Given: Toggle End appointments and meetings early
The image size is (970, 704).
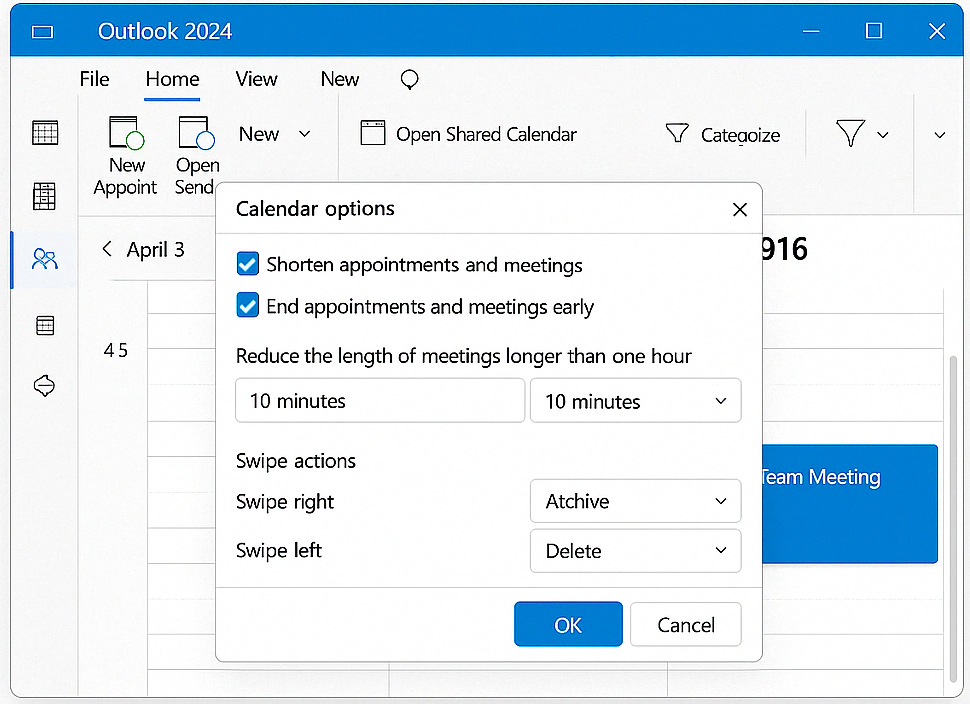Looking at the screenshot, I should pos(248,305).
